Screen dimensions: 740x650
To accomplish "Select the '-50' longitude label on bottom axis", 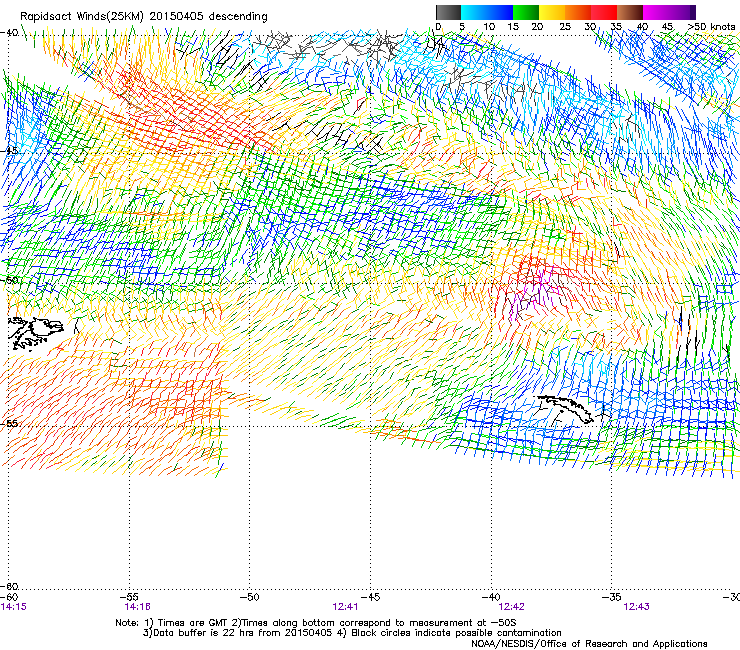I will coord(250,597).
